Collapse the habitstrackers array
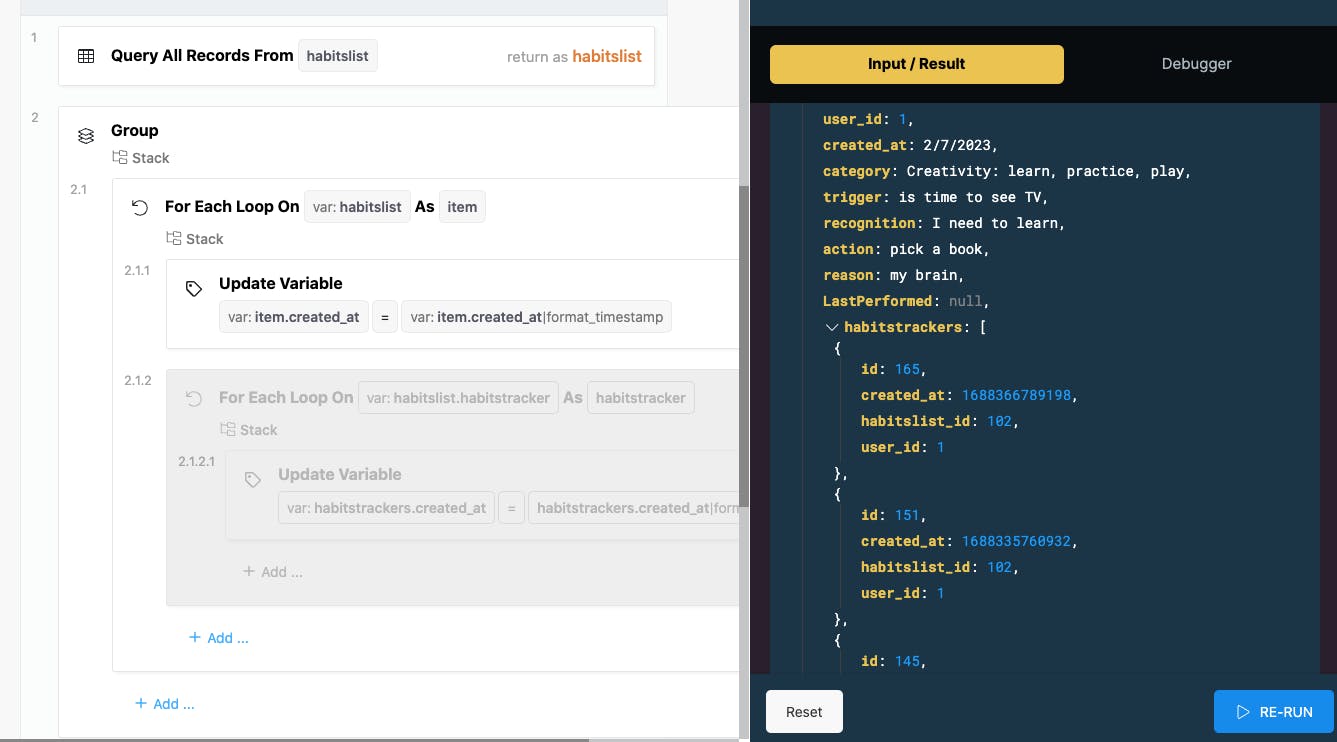The image size is (1337, 742). [831, 327]
